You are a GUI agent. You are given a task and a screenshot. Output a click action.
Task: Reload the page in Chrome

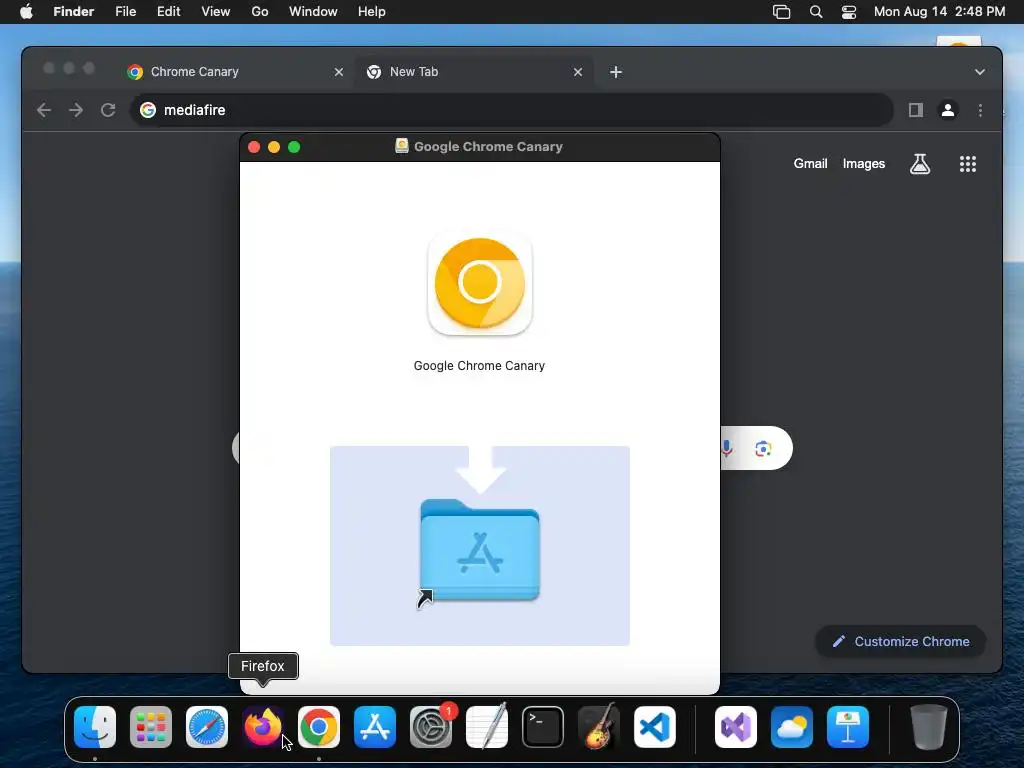click(108, 110)
